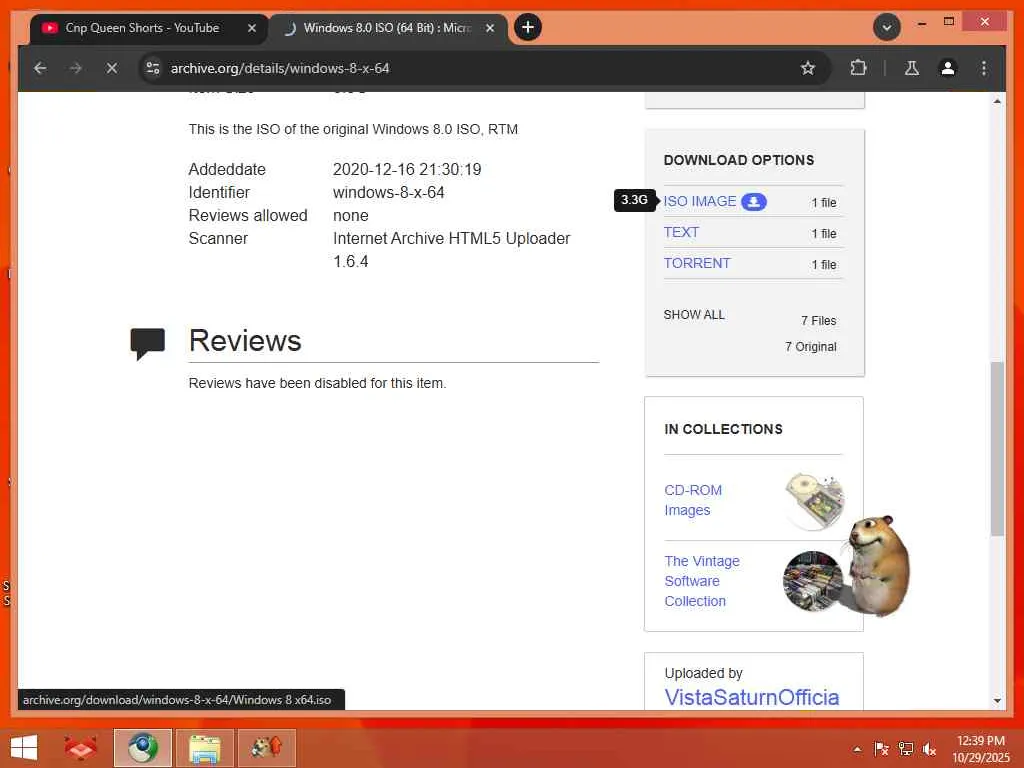
Task: Click "Reviews have been disabled" text
Action: click(x=317, y=383)
